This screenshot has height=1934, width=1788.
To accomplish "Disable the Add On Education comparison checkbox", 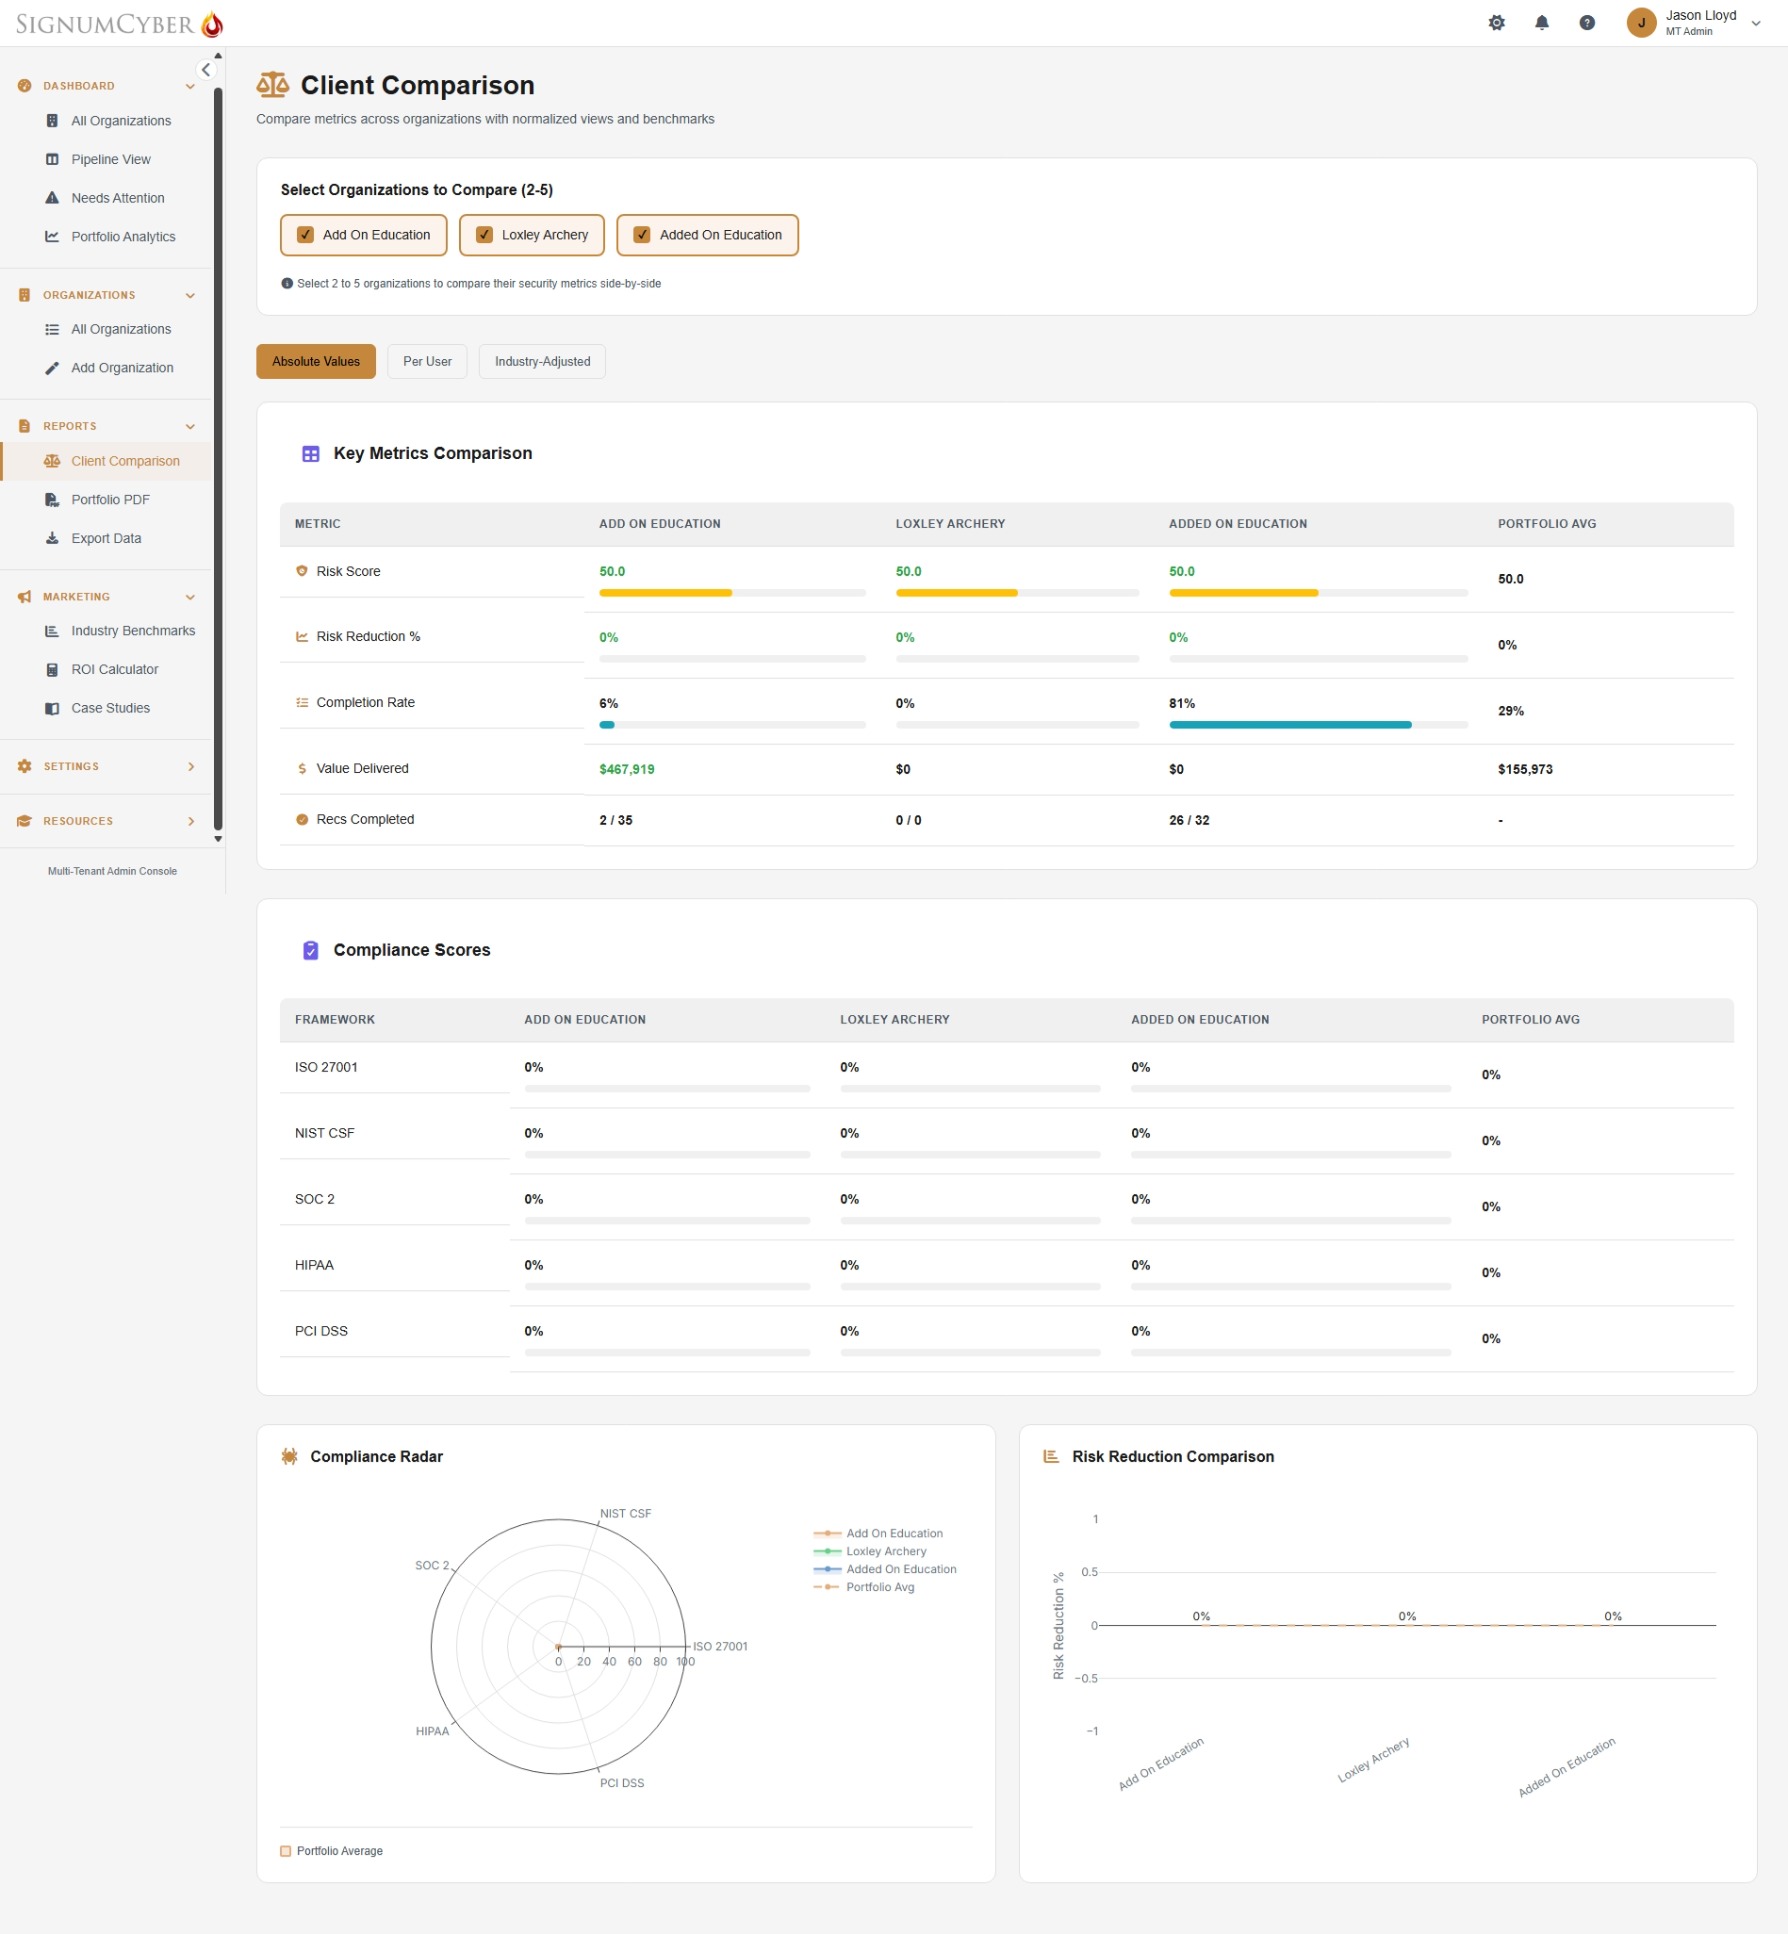I will (305, 234).
